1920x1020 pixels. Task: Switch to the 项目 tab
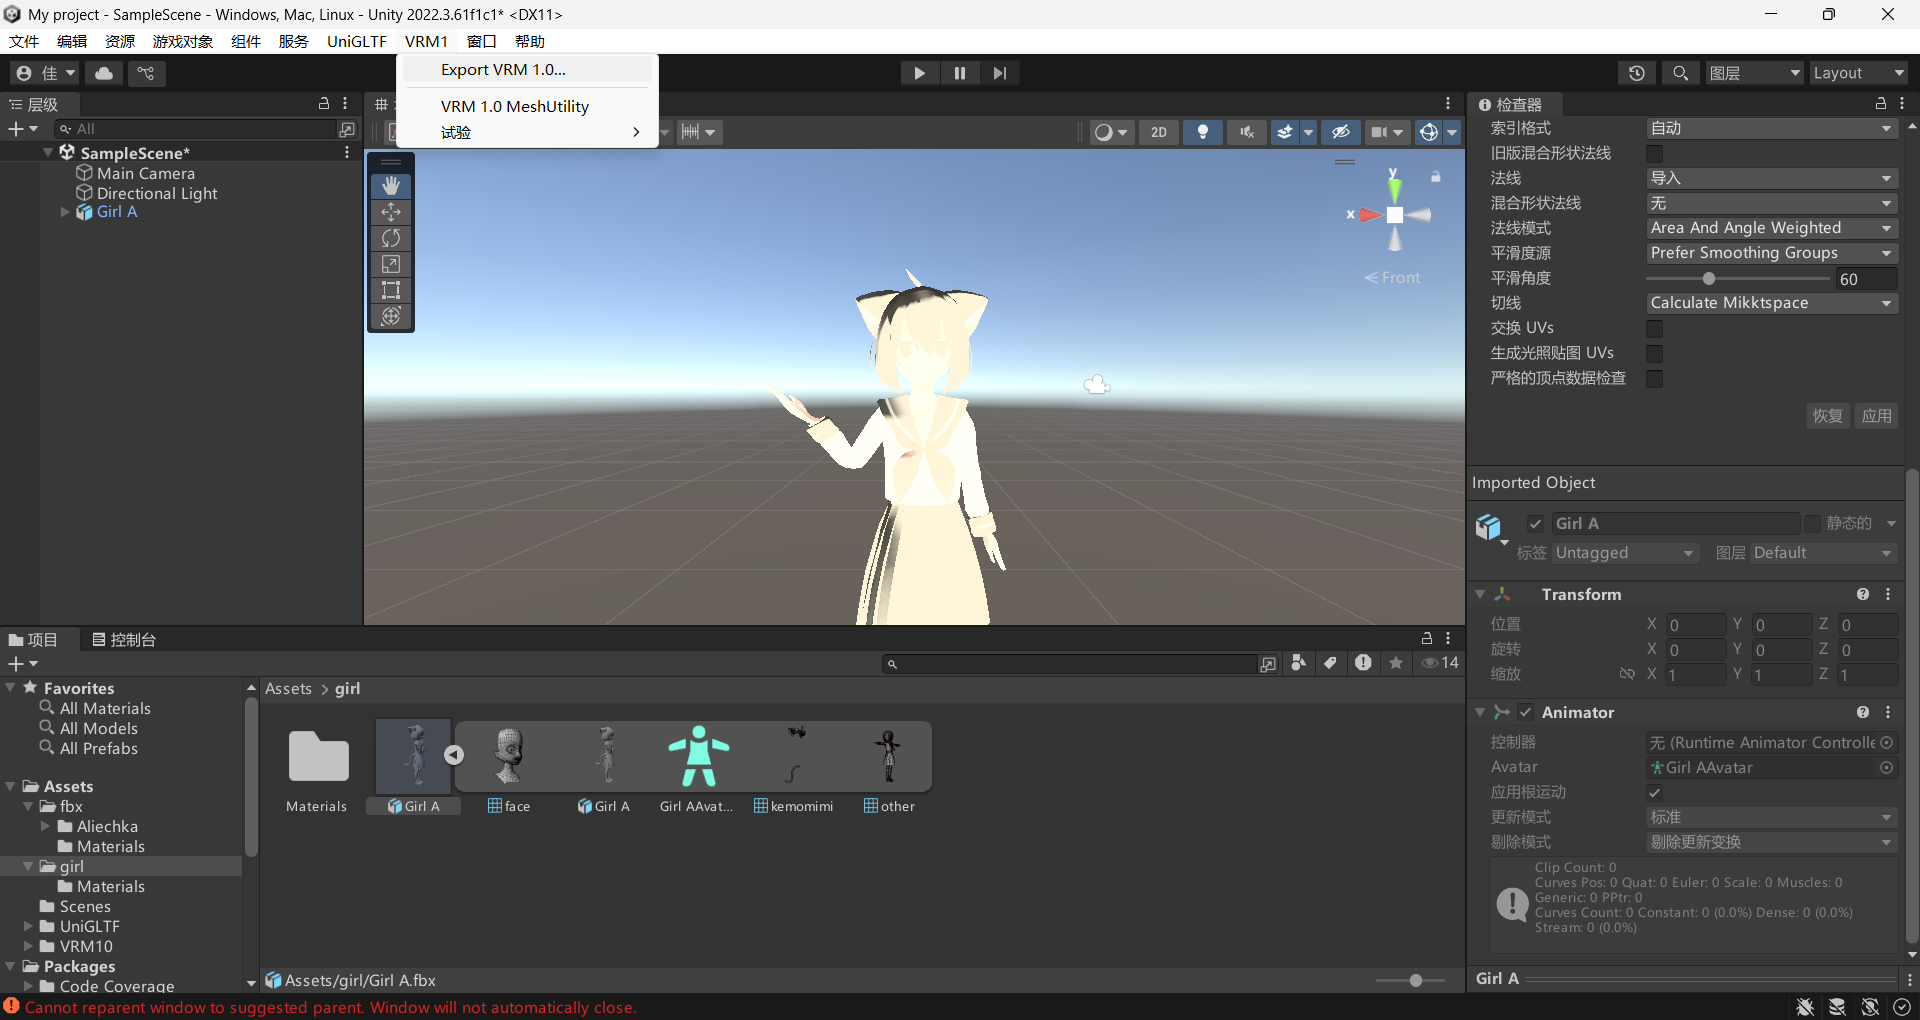(34, 640)
